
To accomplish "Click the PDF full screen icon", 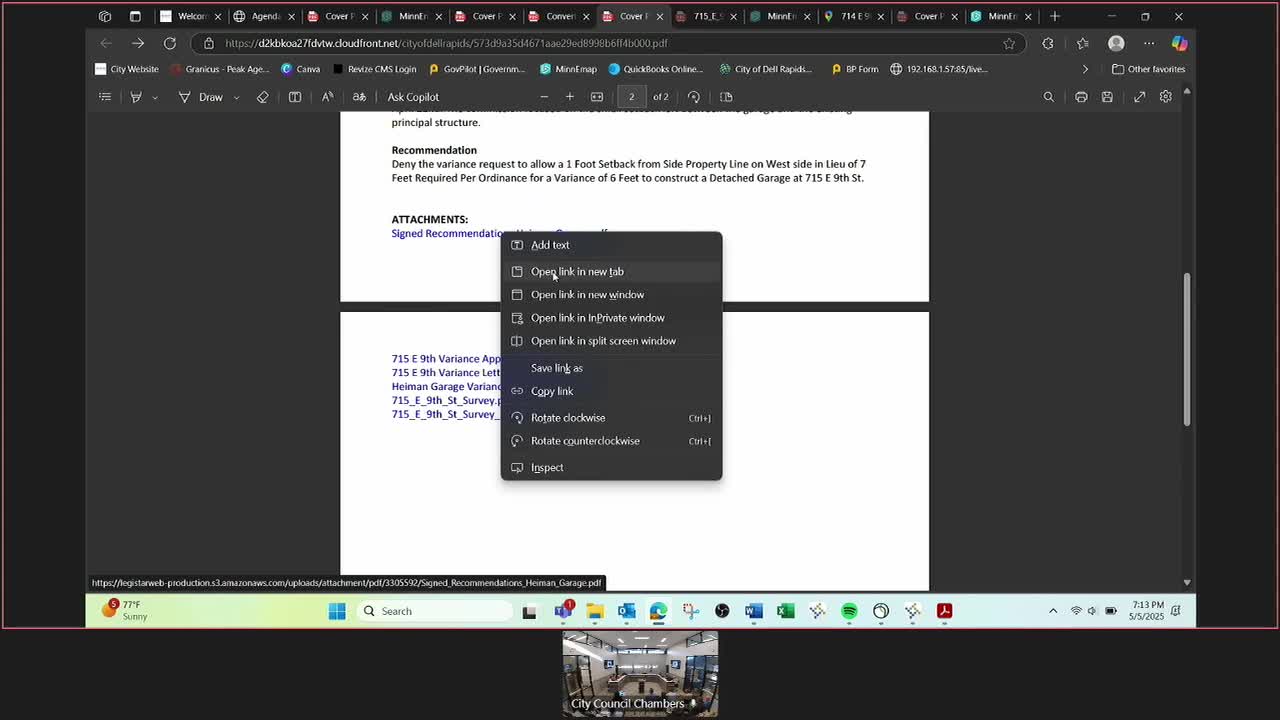I will (1139, 97).
